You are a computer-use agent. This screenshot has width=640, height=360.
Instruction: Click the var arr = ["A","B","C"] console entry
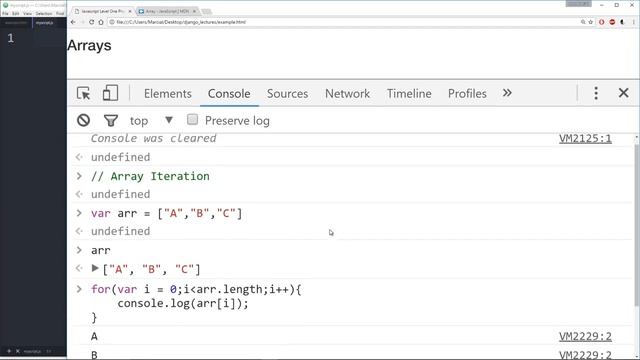(x=167, y=213)
